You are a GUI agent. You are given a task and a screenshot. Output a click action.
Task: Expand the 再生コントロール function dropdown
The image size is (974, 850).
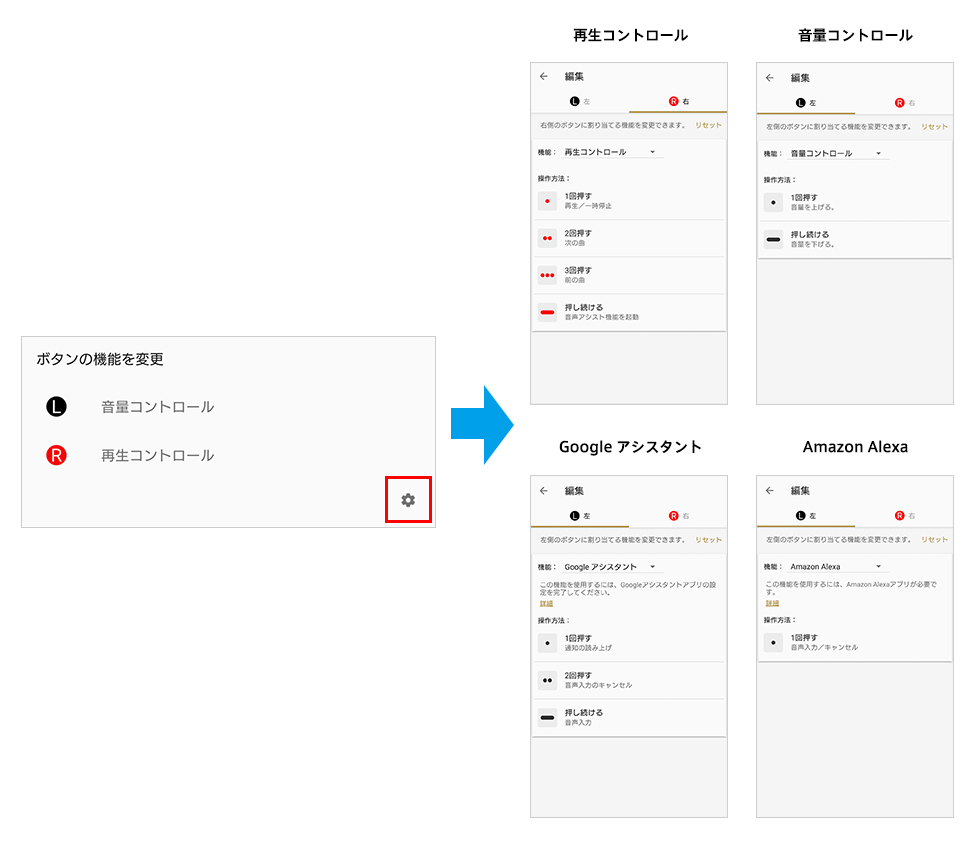(x=652, y=152)
